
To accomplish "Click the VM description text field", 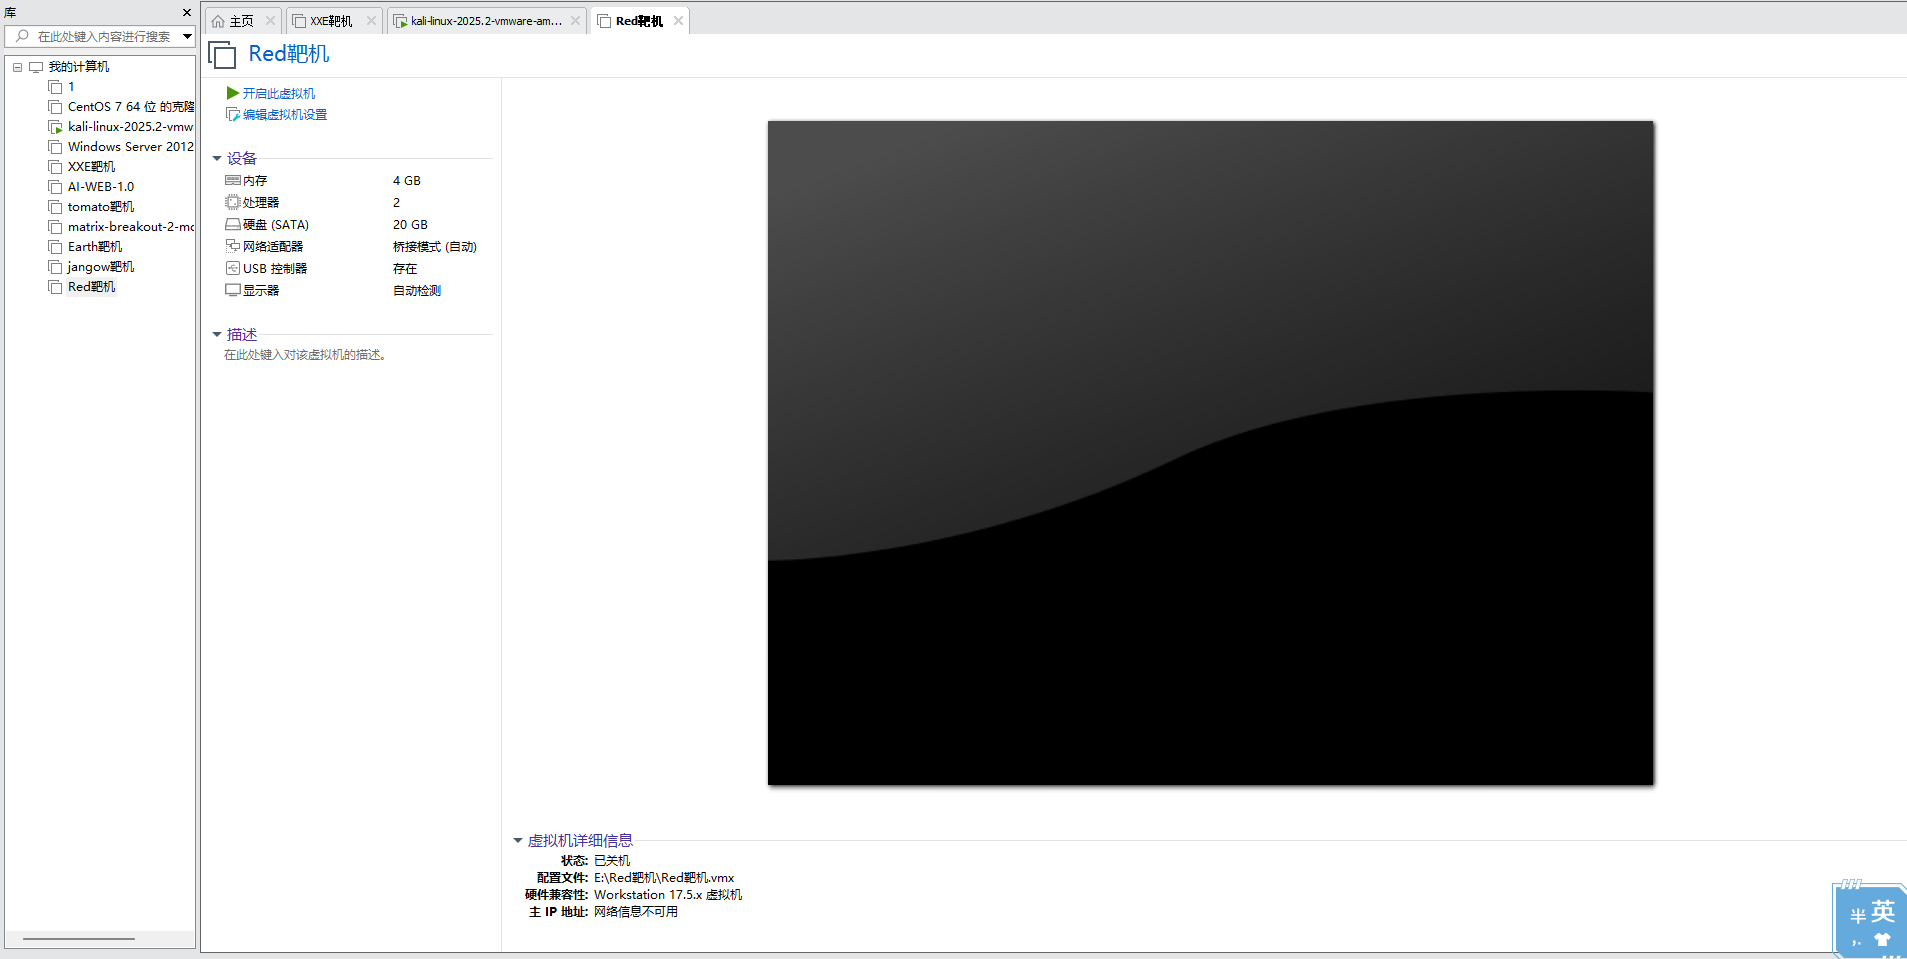I will [305, 355].
